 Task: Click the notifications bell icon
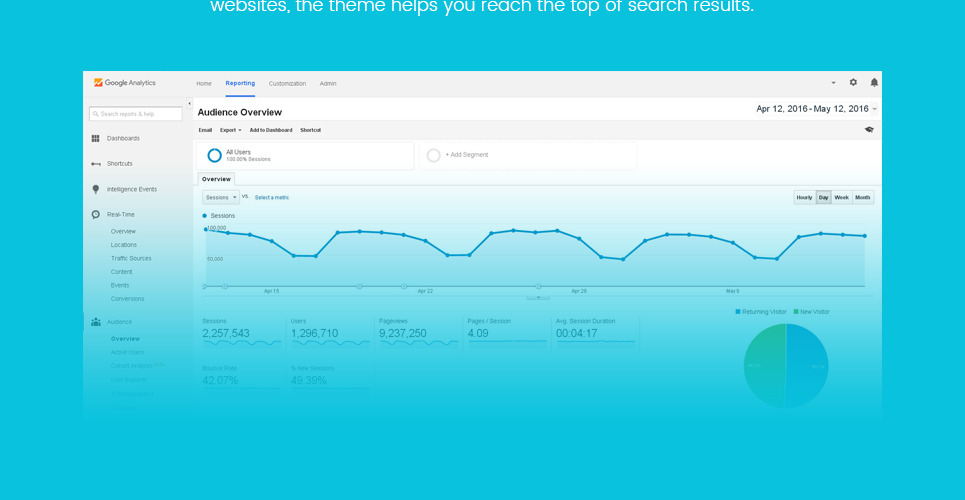tap(874, 83)
